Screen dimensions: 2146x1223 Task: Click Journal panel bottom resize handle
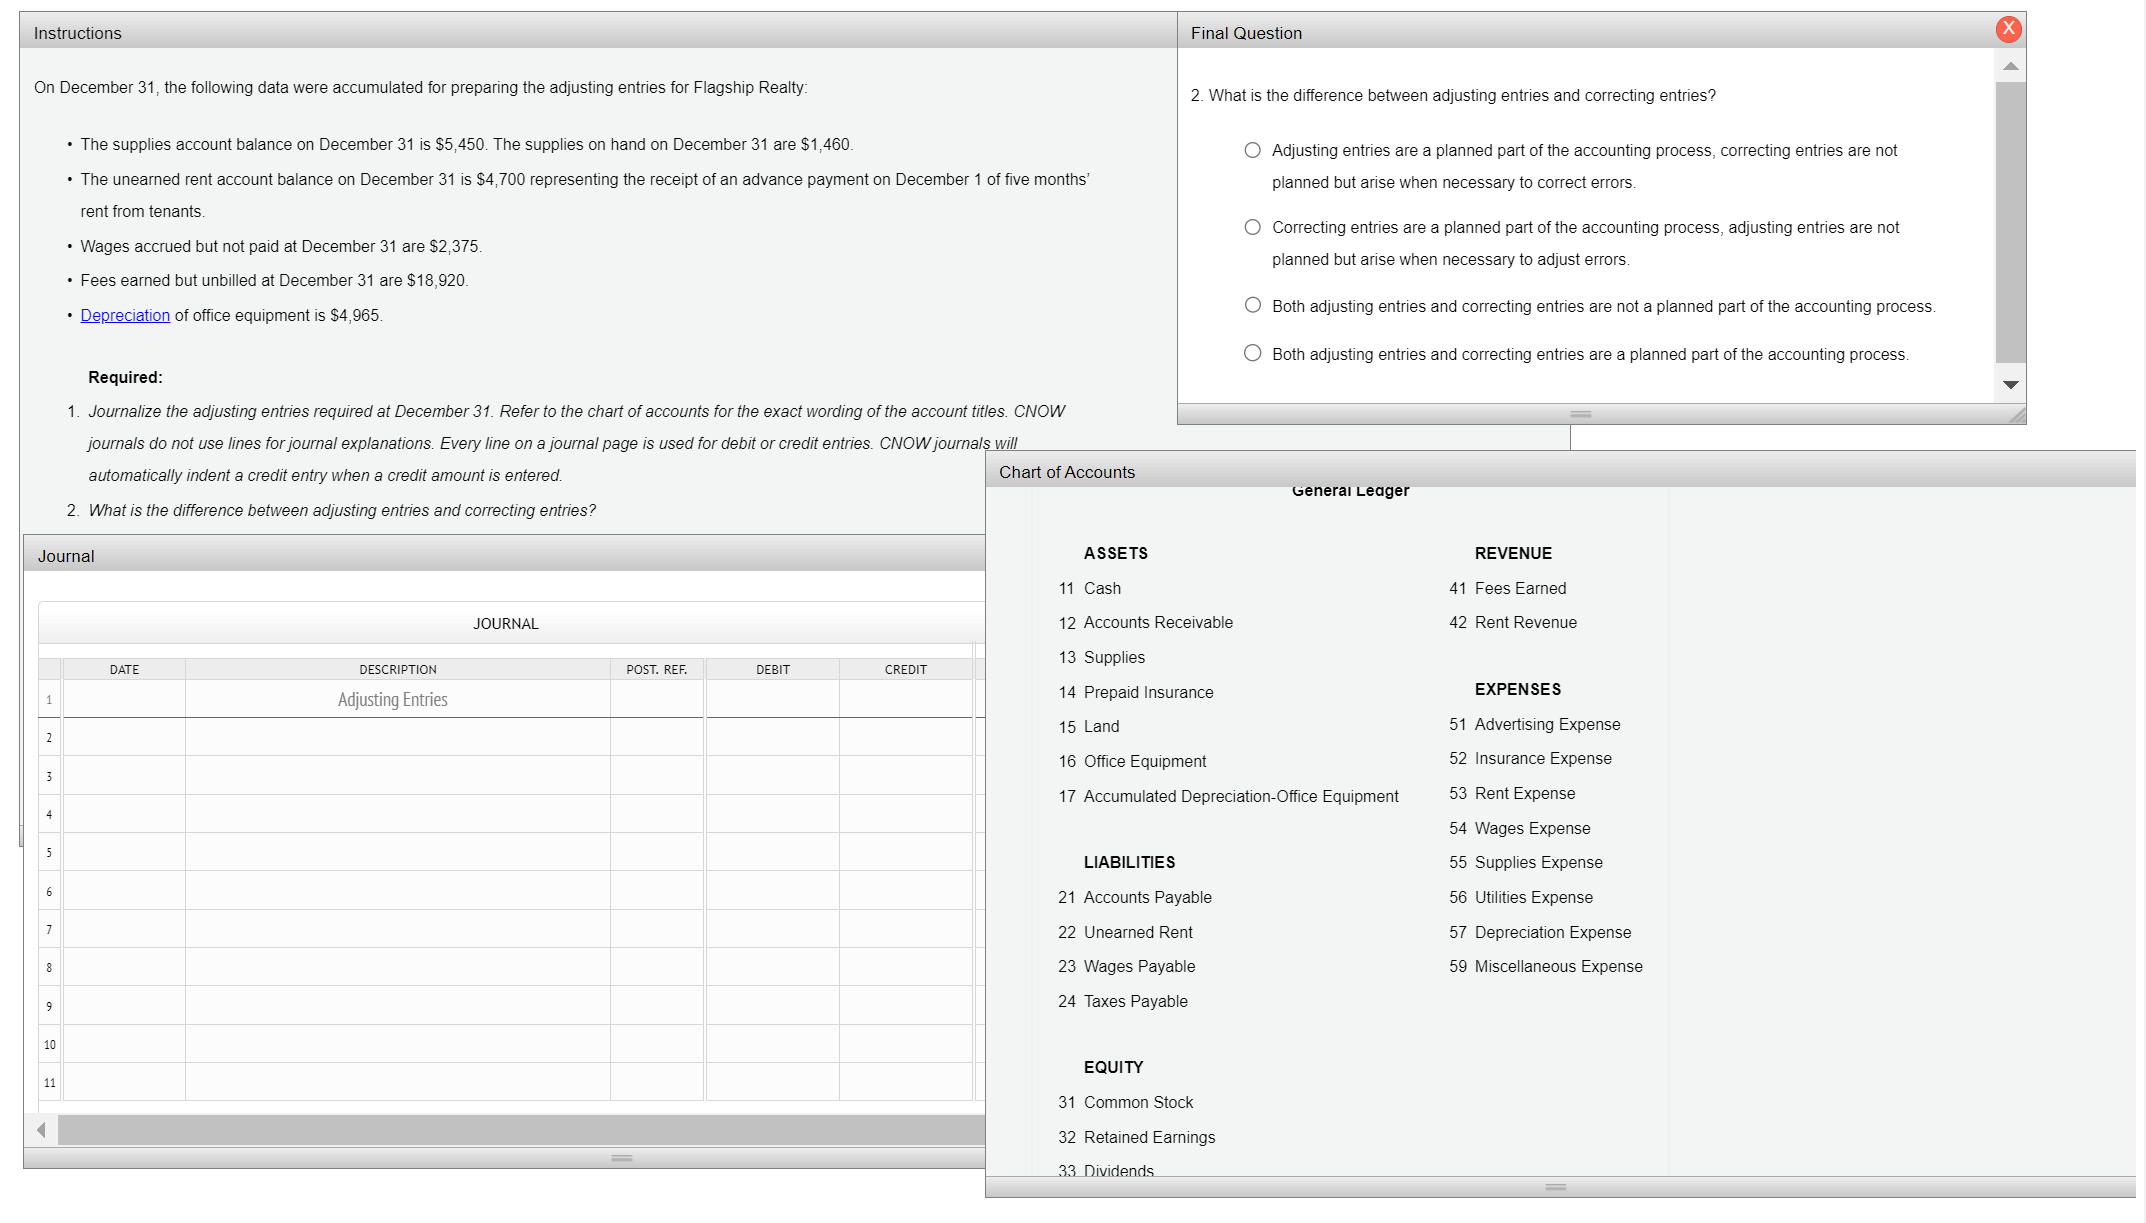pyautogui.click(x=621, y=1158)
